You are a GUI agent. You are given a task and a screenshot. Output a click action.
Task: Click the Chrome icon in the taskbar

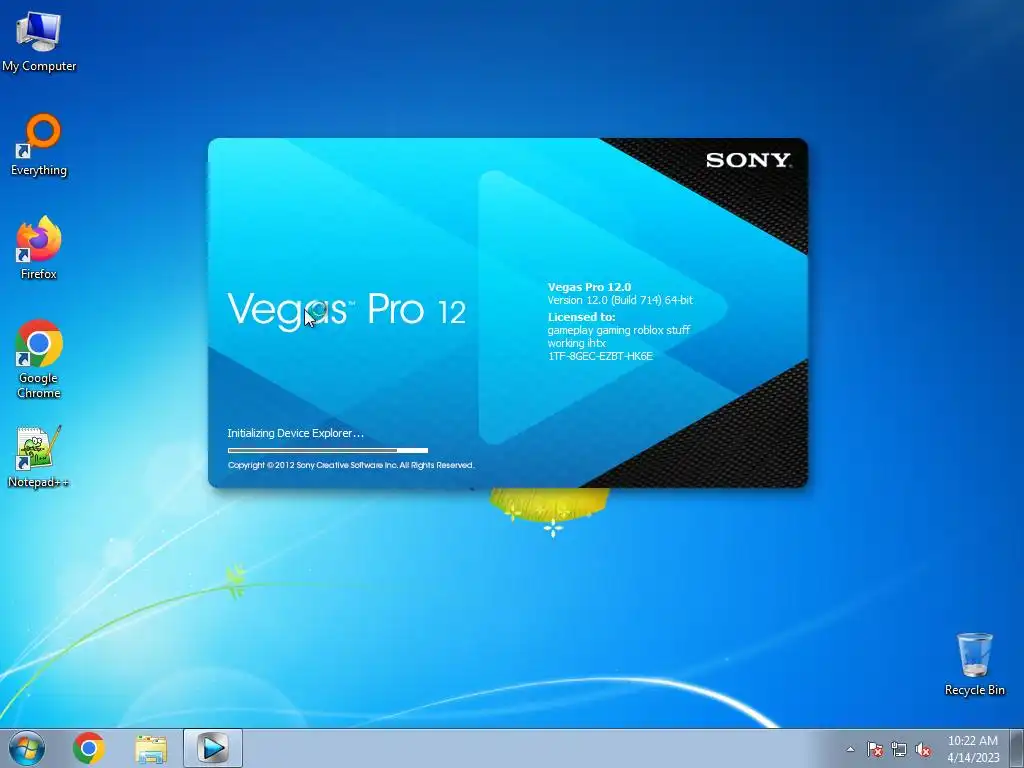point(89,748)
